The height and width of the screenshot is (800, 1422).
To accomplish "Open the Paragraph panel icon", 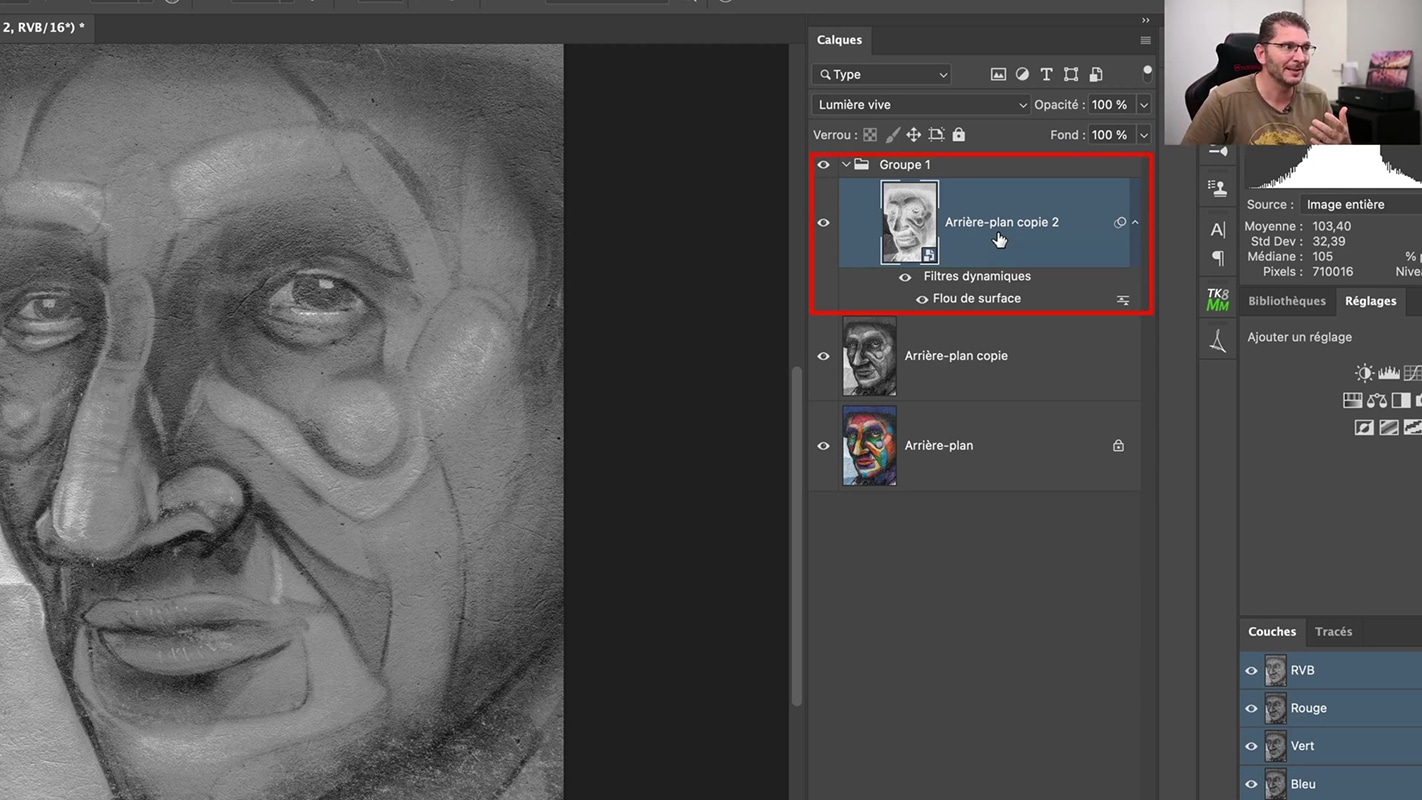I will [x=1217, y=258].
